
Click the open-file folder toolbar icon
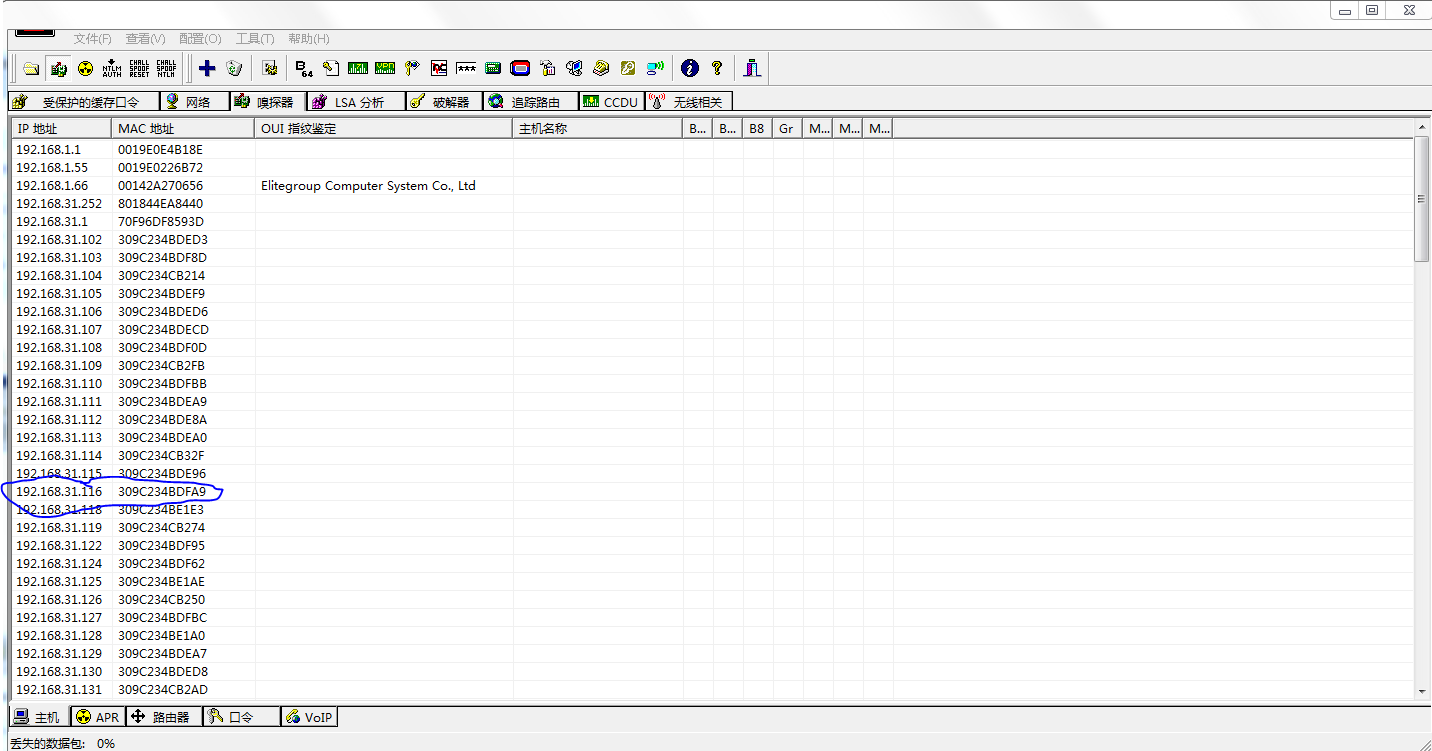[31, 68]
